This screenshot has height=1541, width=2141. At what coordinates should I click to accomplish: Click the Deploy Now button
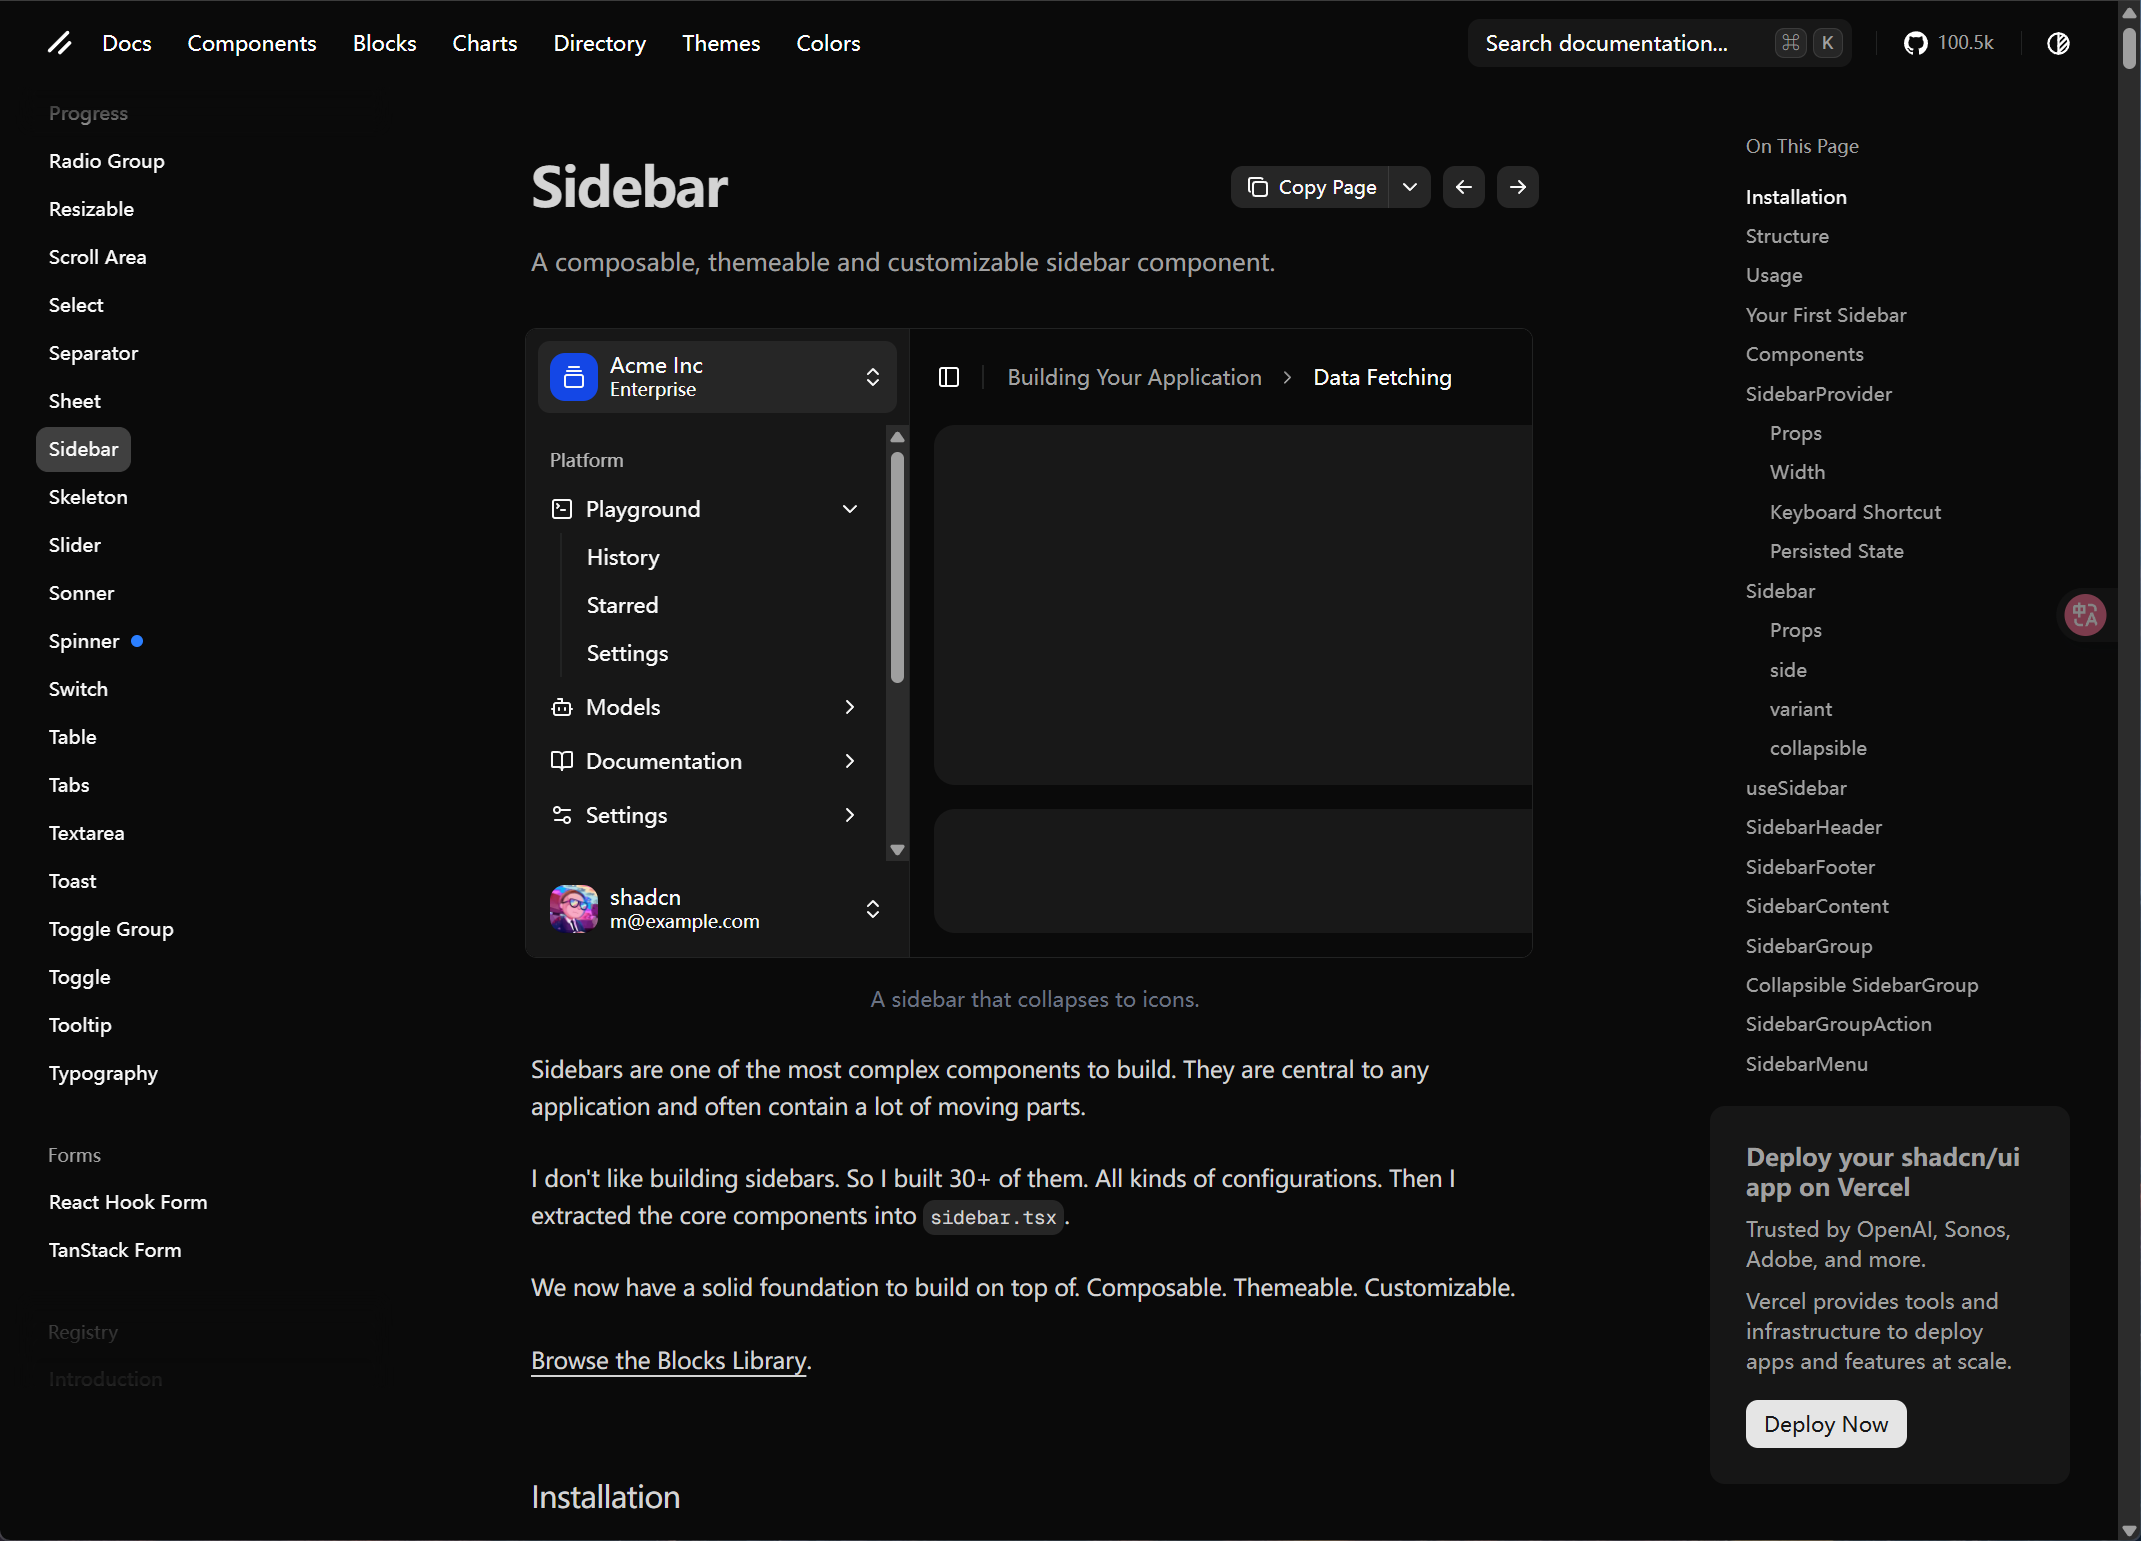1825,1423
